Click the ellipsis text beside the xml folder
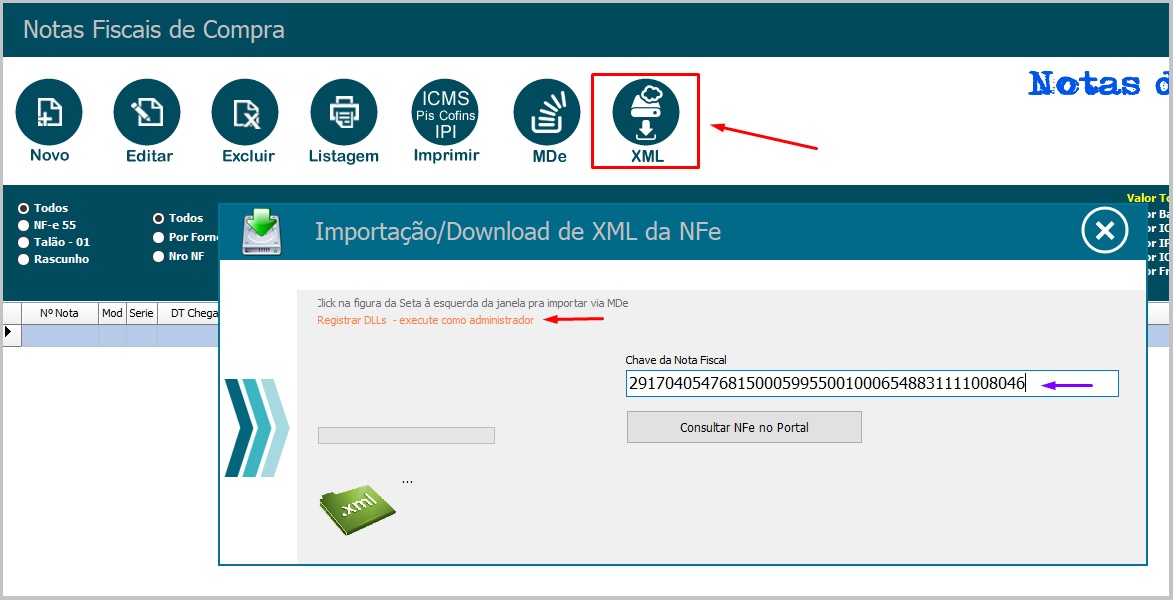This screenshot has height=600, width=1173. [407, 481]
